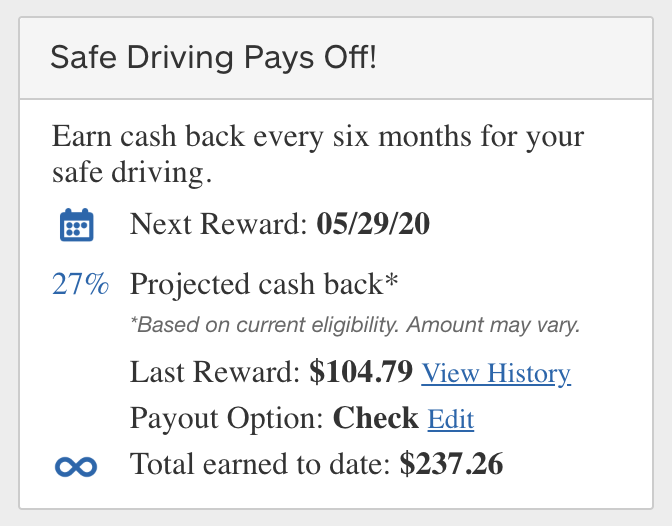672x526 pixels.
Task: Click the bold 'Check' payout value
Action: 376,418
